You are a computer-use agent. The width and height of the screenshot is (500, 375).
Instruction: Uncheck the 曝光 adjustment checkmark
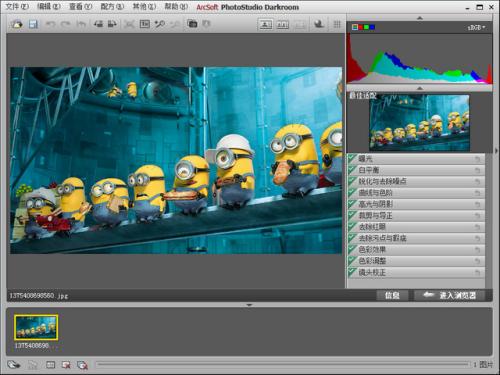[352, 159]
